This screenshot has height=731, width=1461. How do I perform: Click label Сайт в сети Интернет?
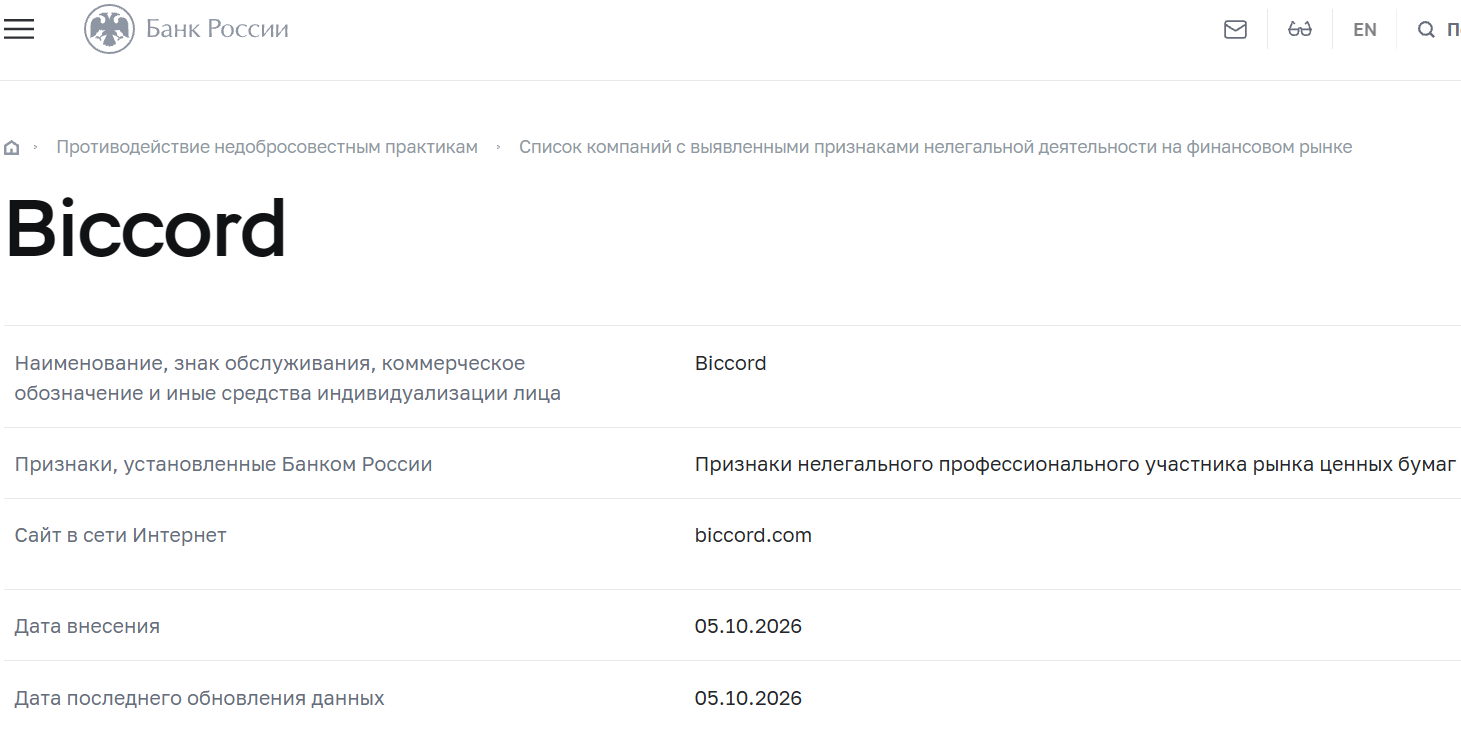point(120,535)
